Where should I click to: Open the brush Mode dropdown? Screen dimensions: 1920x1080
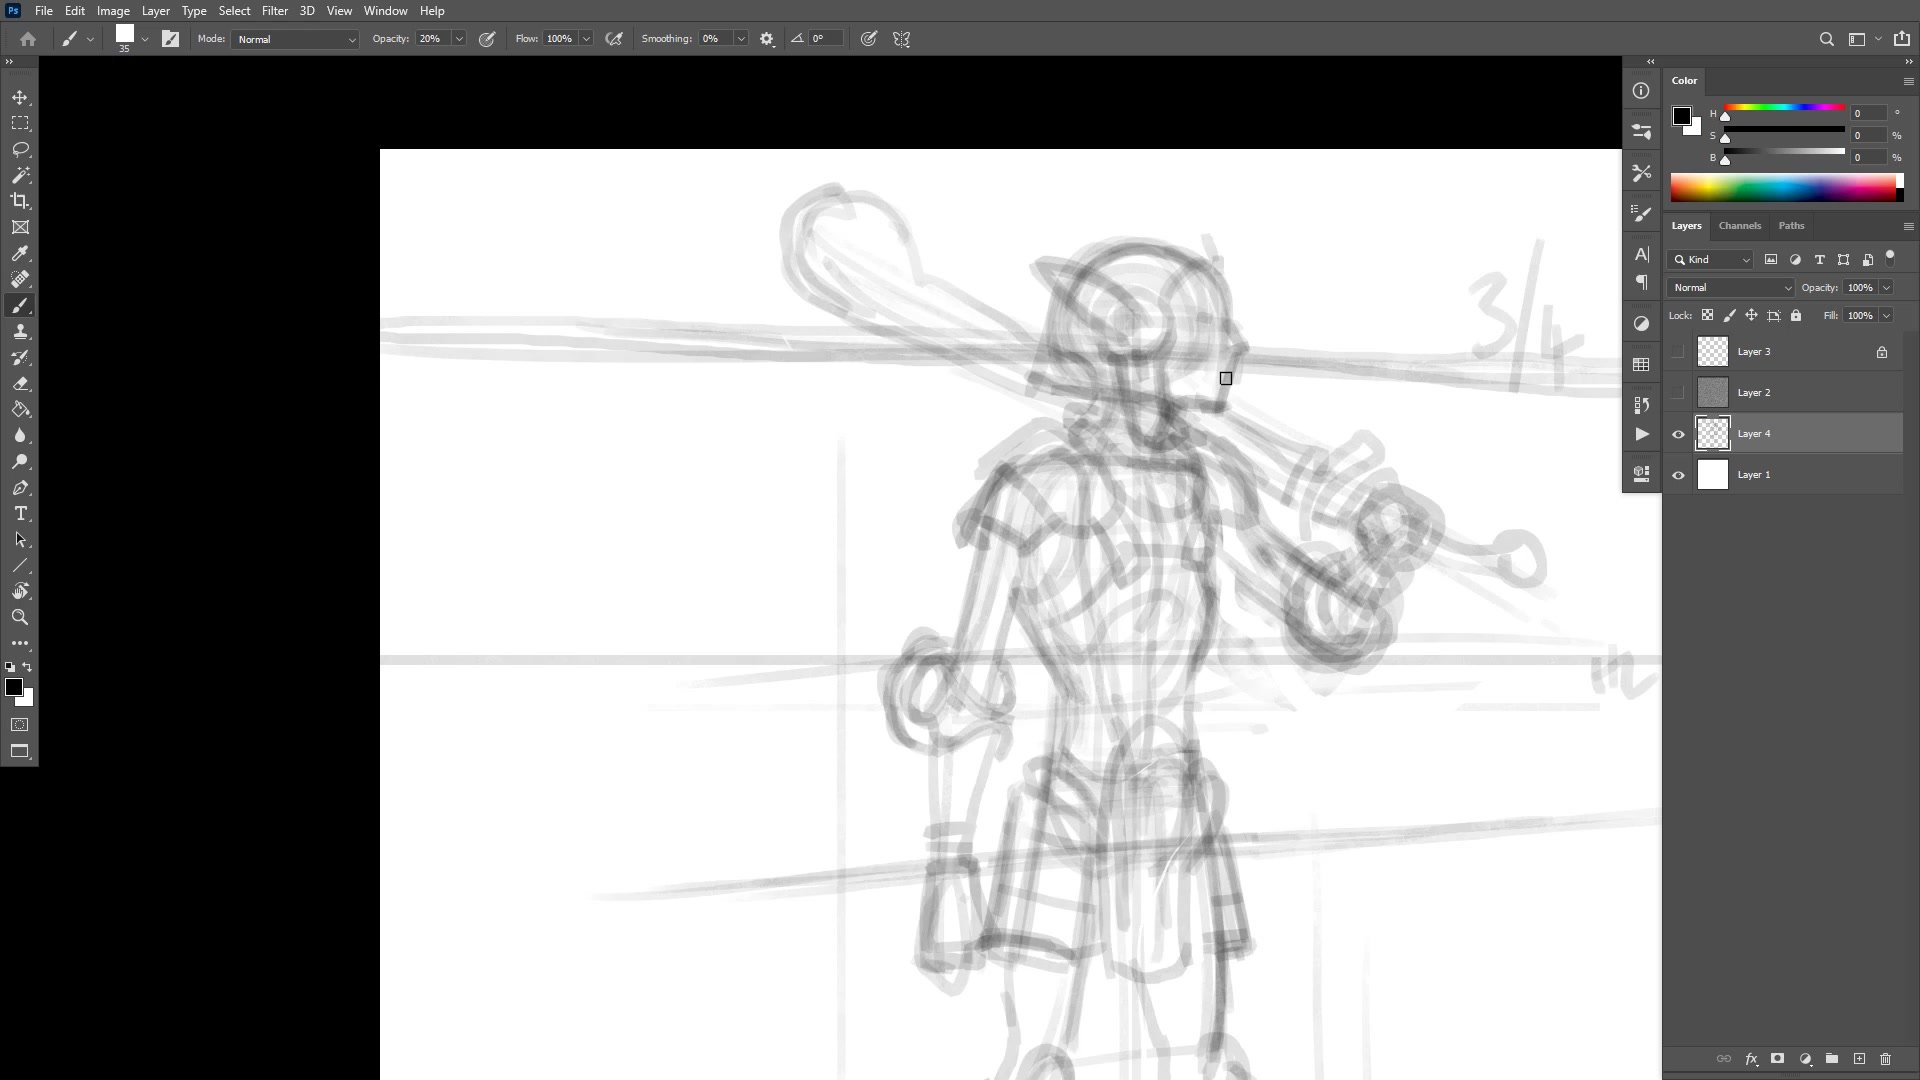295,39
